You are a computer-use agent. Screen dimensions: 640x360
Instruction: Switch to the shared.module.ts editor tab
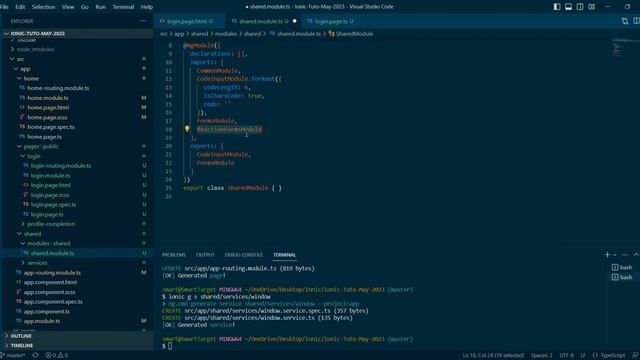point(263,21)
